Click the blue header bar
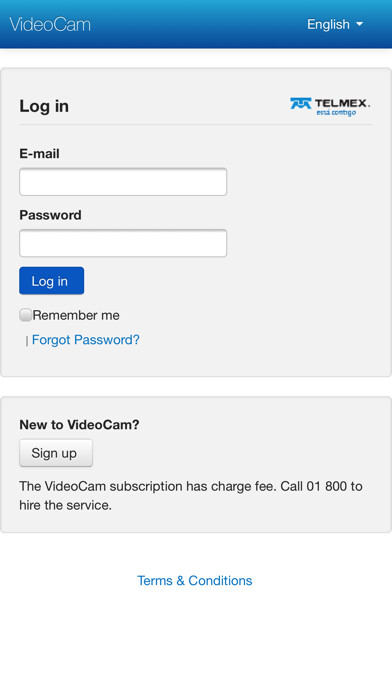 point(196,24)
